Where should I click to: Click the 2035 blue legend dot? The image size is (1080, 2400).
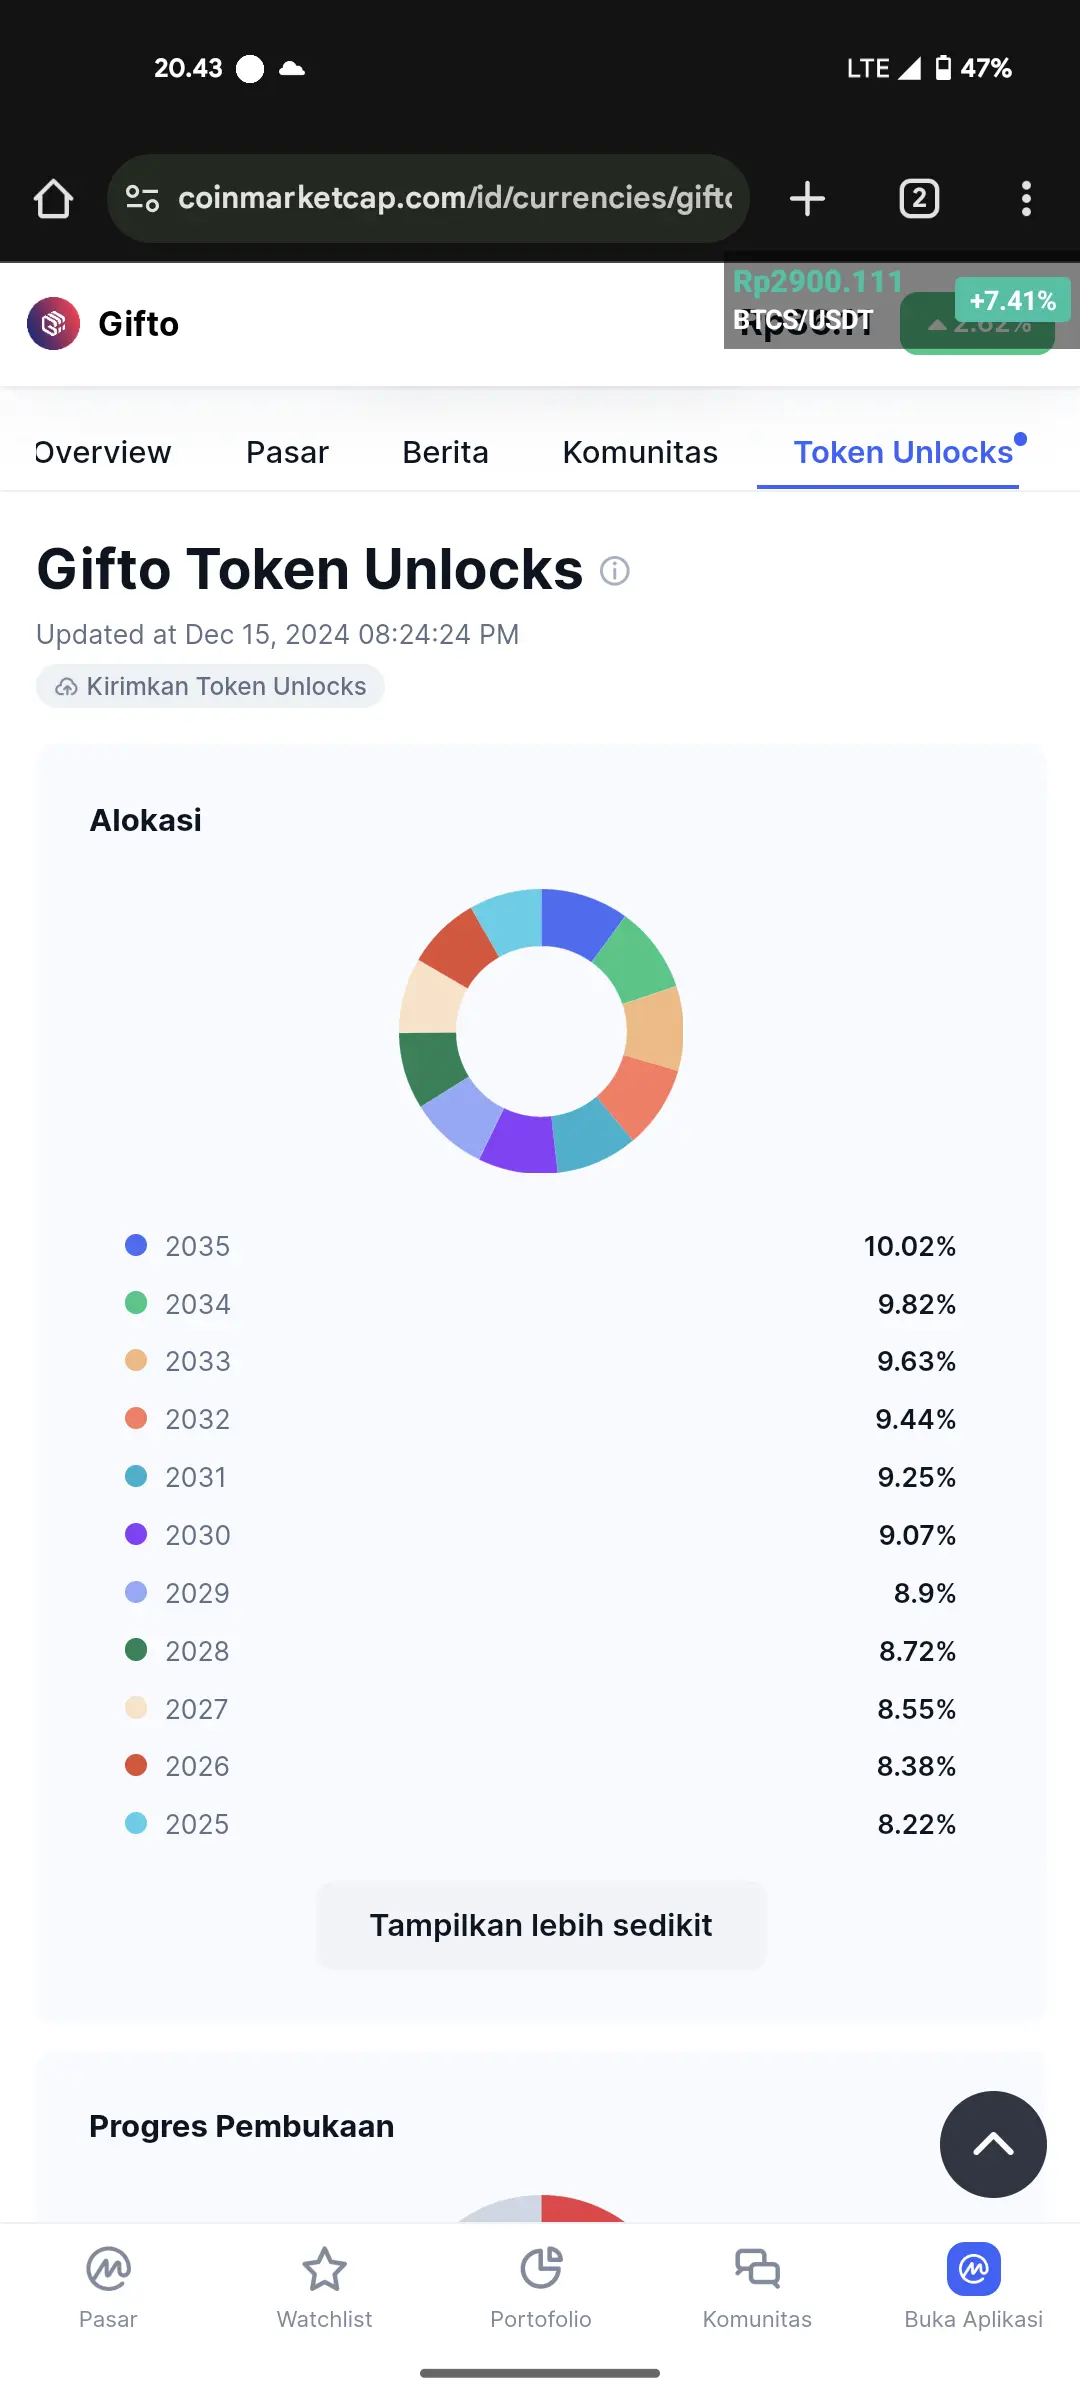point(136,1245)
